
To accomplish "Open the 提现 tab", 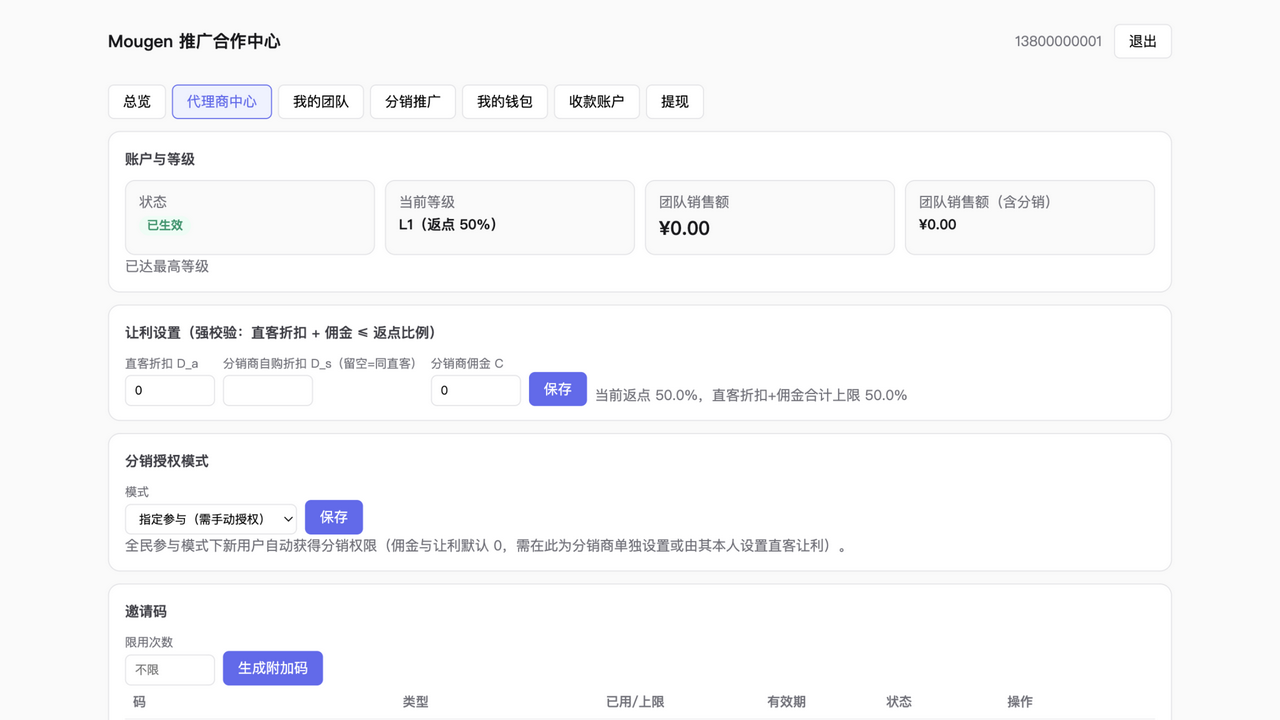I will click(675, 102).
